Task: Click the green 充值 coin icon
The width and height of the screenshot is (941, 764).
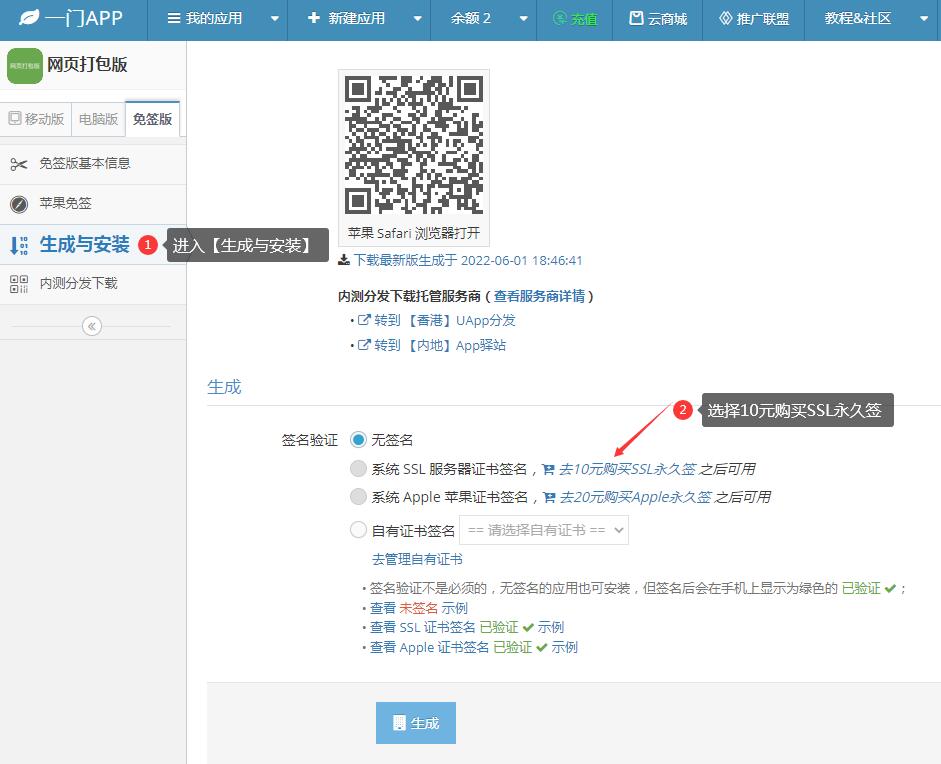Action: pyautogui.click(x=559, y=19)
